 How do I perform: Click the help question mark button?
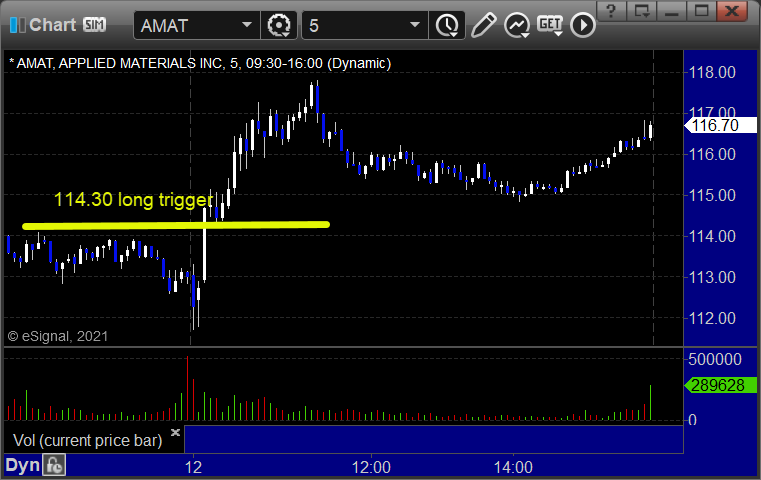611,11
